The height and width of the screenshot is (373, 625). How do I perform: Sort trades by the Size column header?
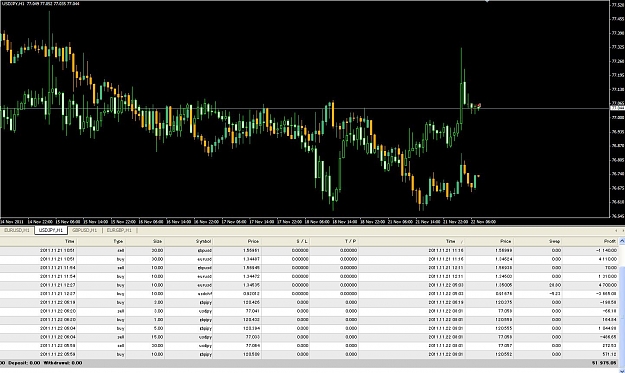[x=158, y=241]
